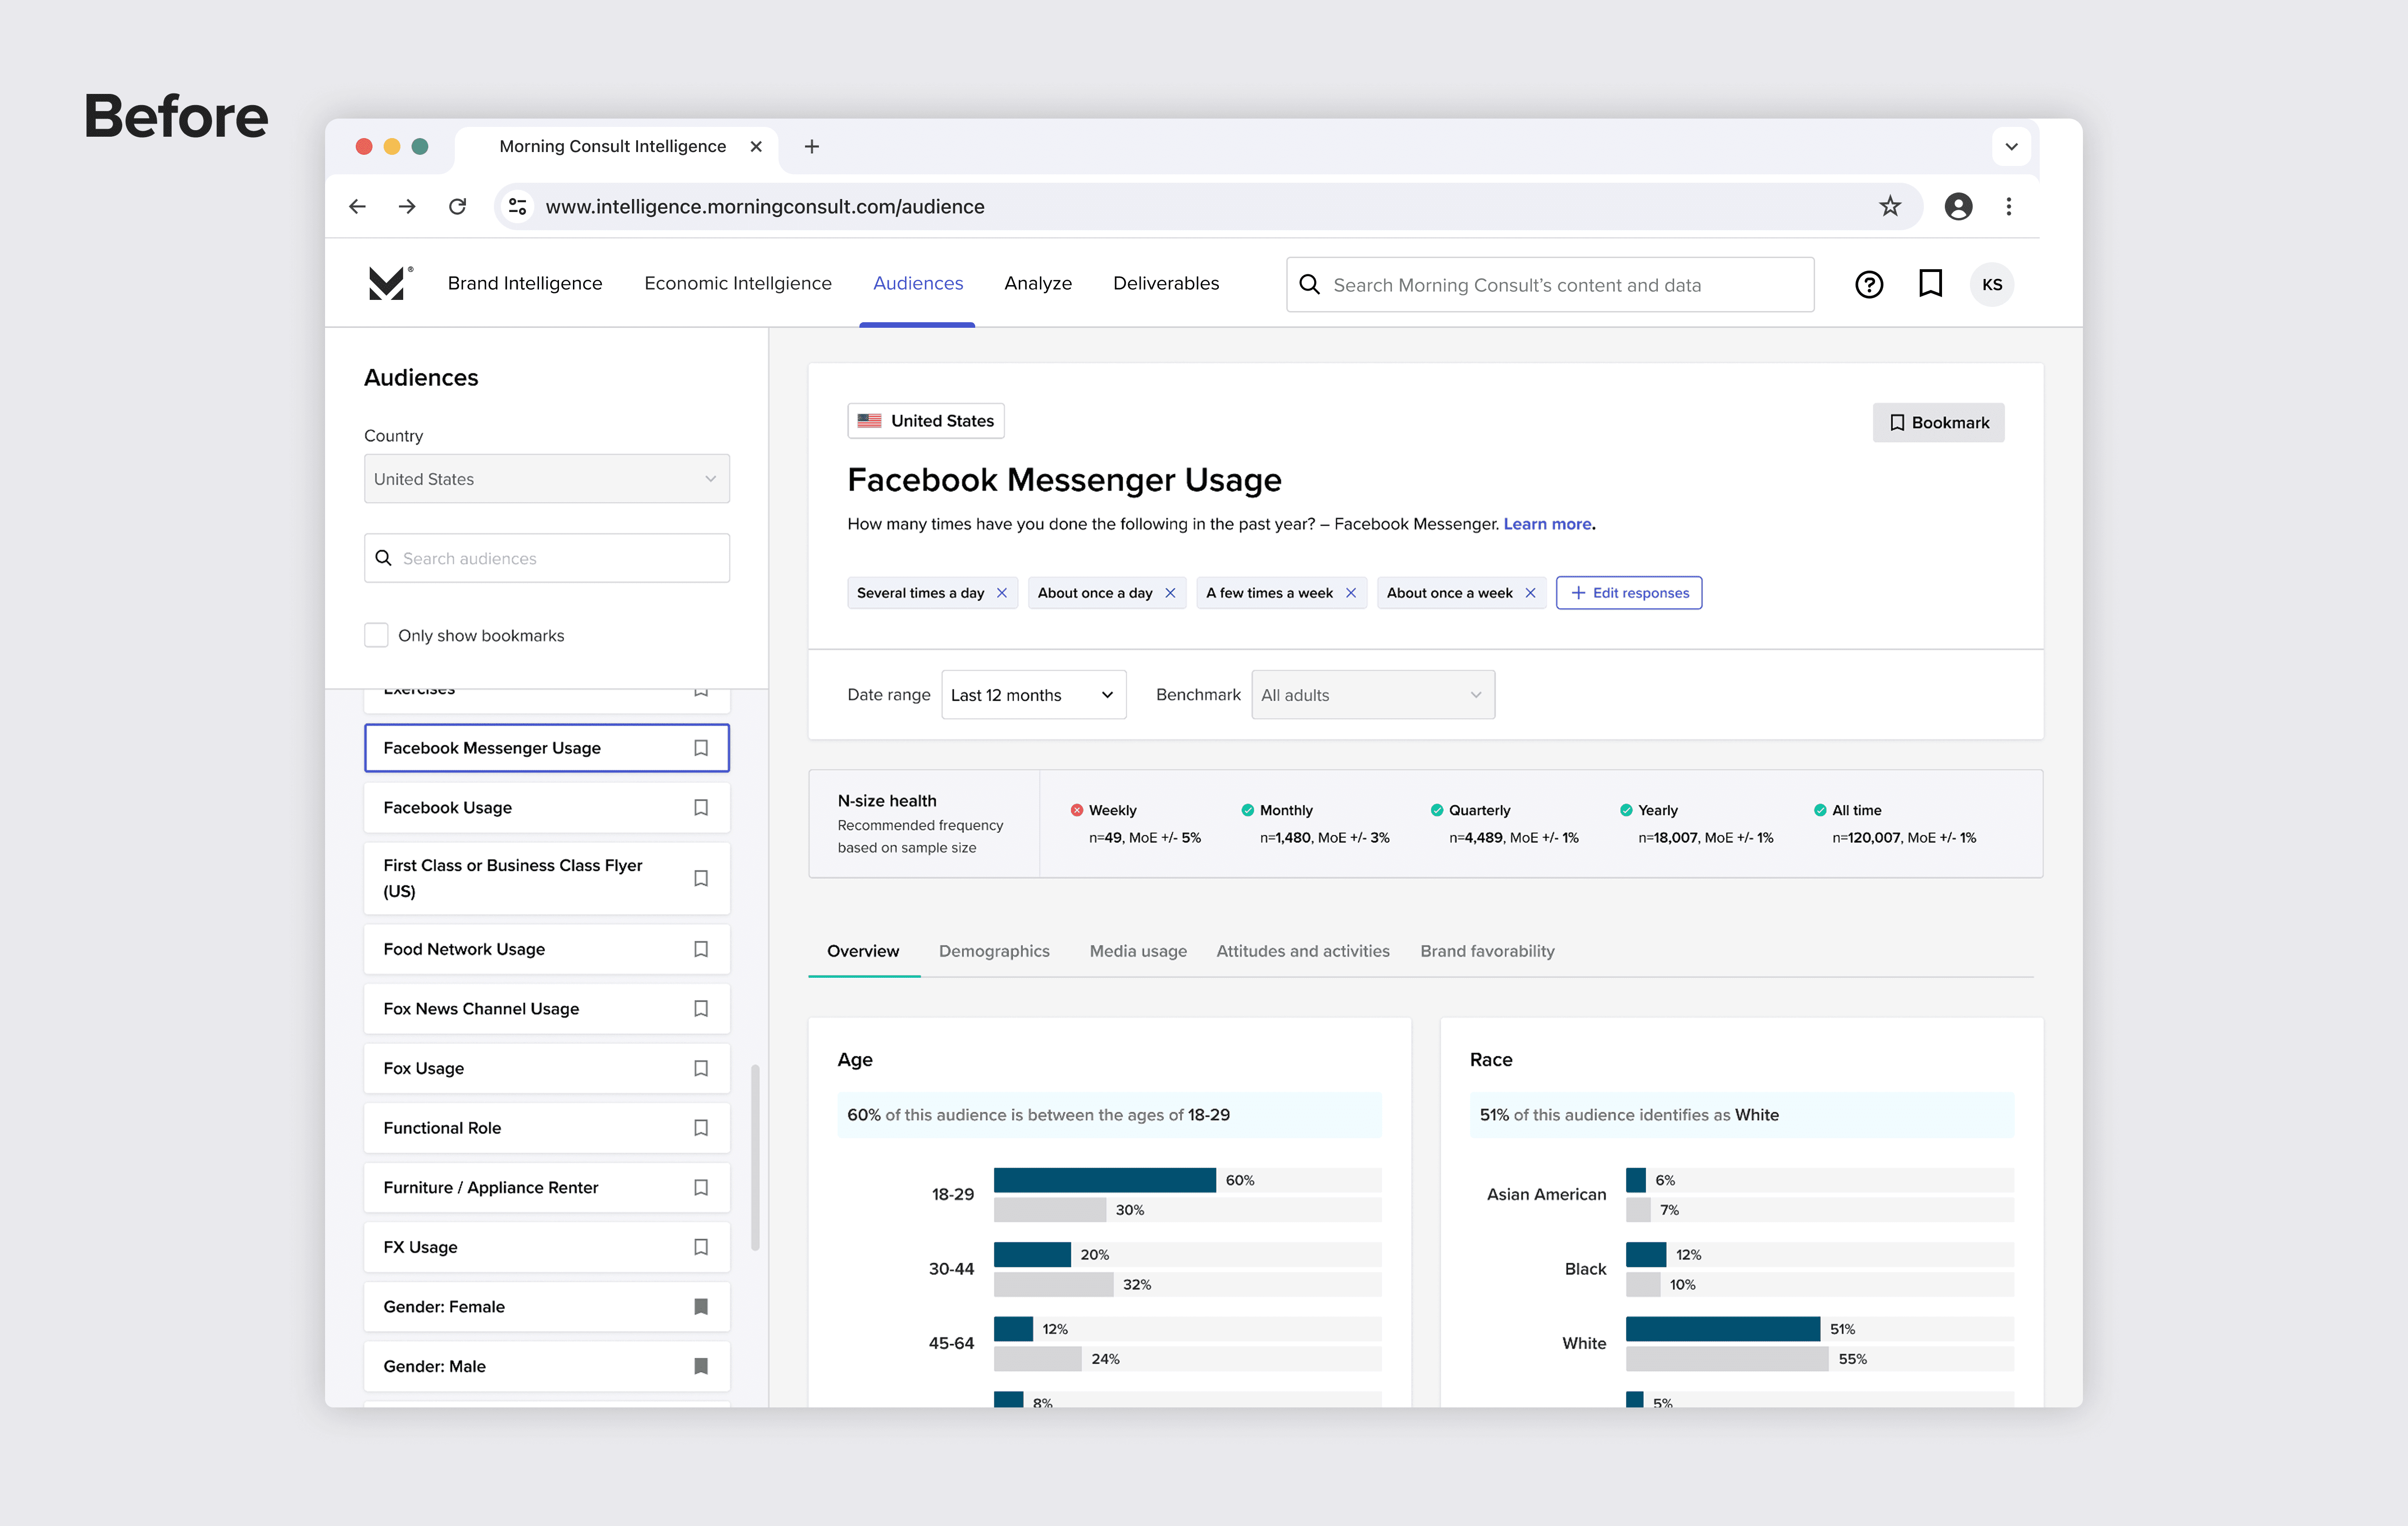Expand the Date range dropdown
The width and height of the screenshot is (2408, 1526).
(1033, 695)
